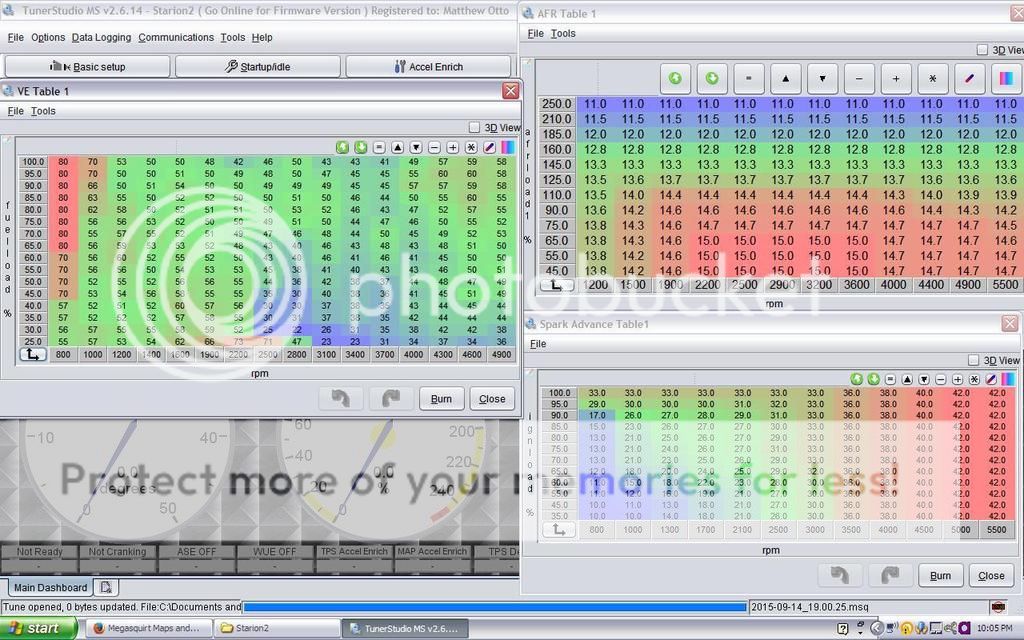Screen dimensions: 1024x640
Task: Open the Options menu
Action: [x=48, y=37]
